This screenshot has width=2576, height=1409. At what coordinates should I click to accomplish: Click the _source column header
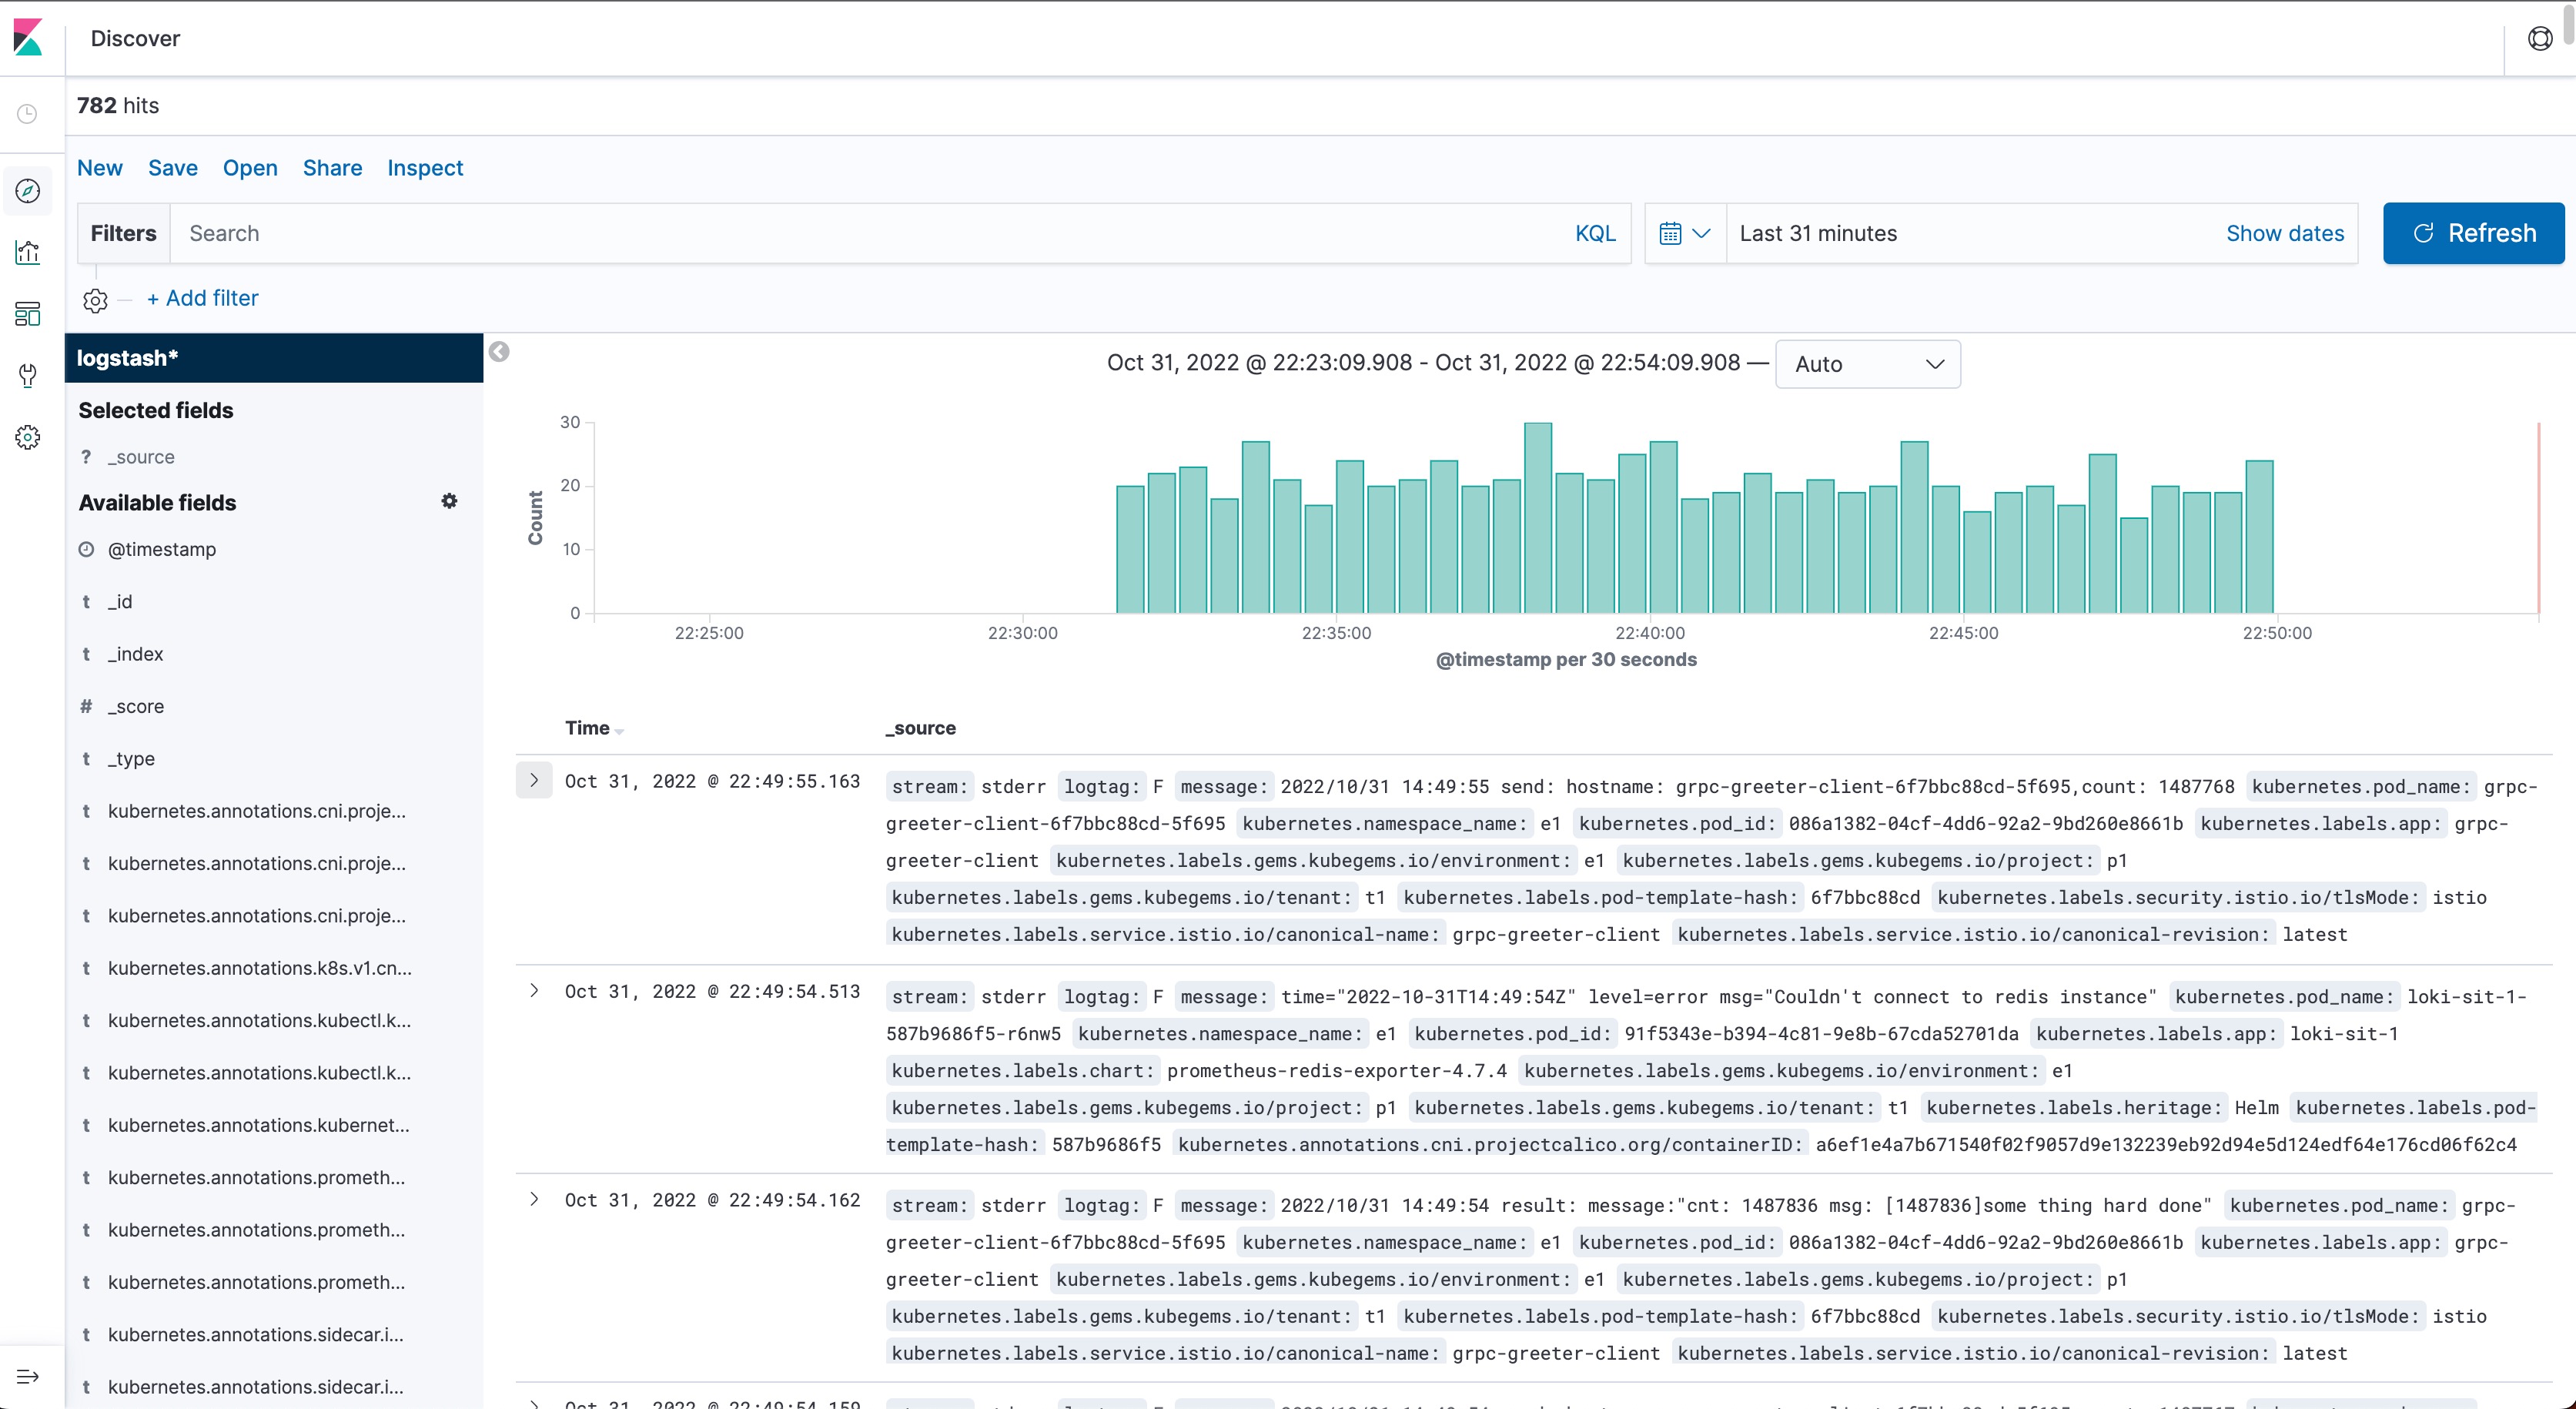(x=920, y=728)
